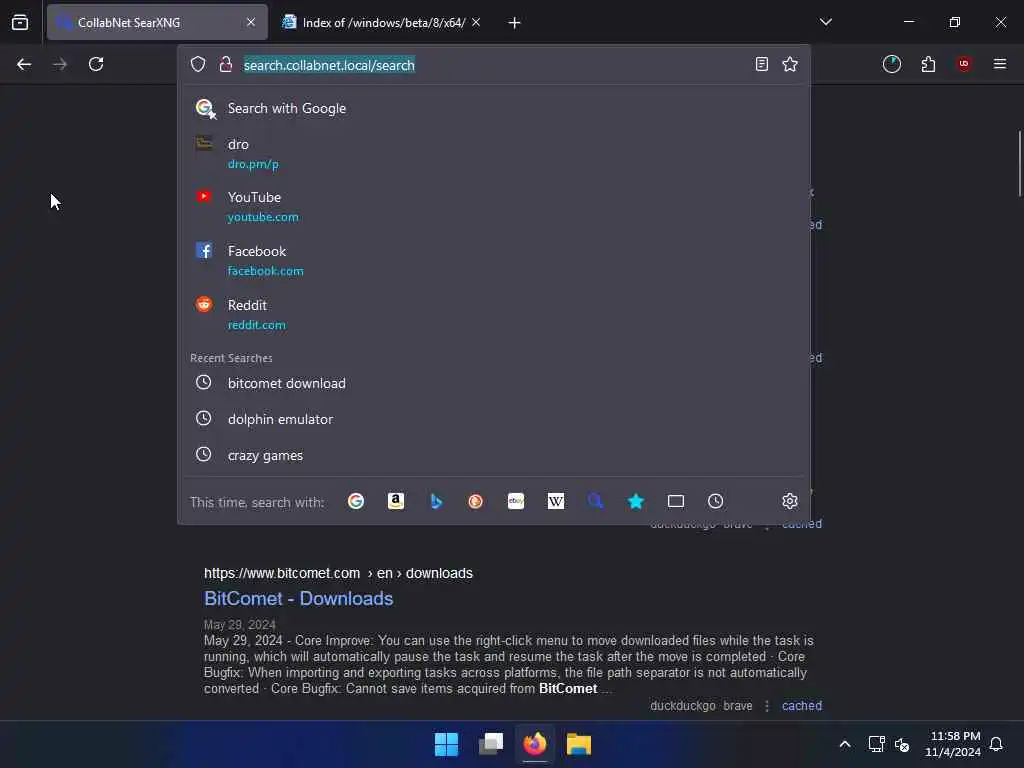The height and width of the screenshot is (768, 1024).
Task: Open Firefox View icon in tab bar
Action: (x=20, y=22)
